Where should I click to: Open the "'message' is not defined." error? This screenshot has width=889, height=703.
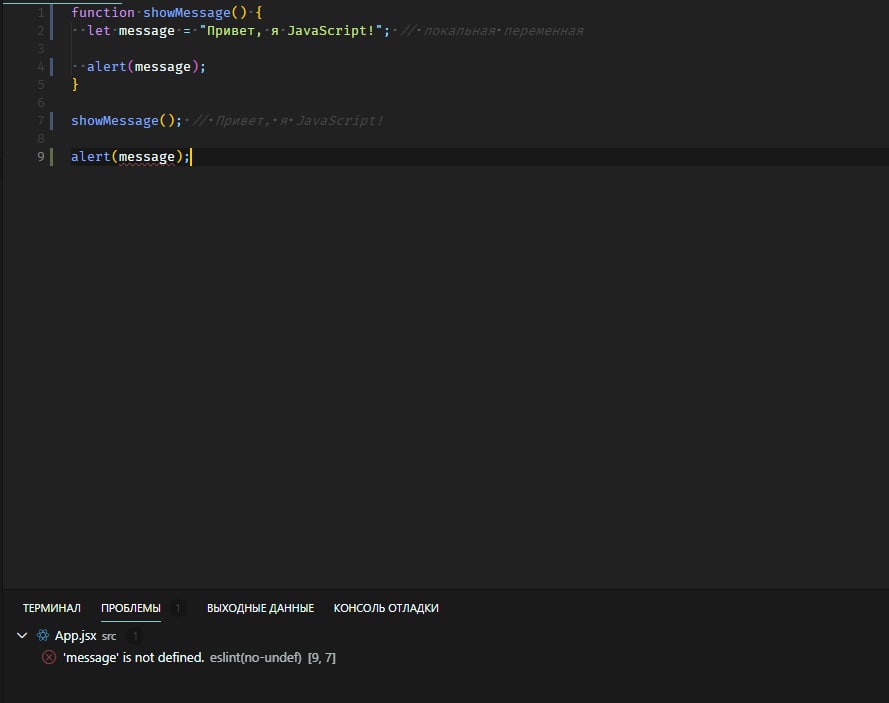click(133, 658)
